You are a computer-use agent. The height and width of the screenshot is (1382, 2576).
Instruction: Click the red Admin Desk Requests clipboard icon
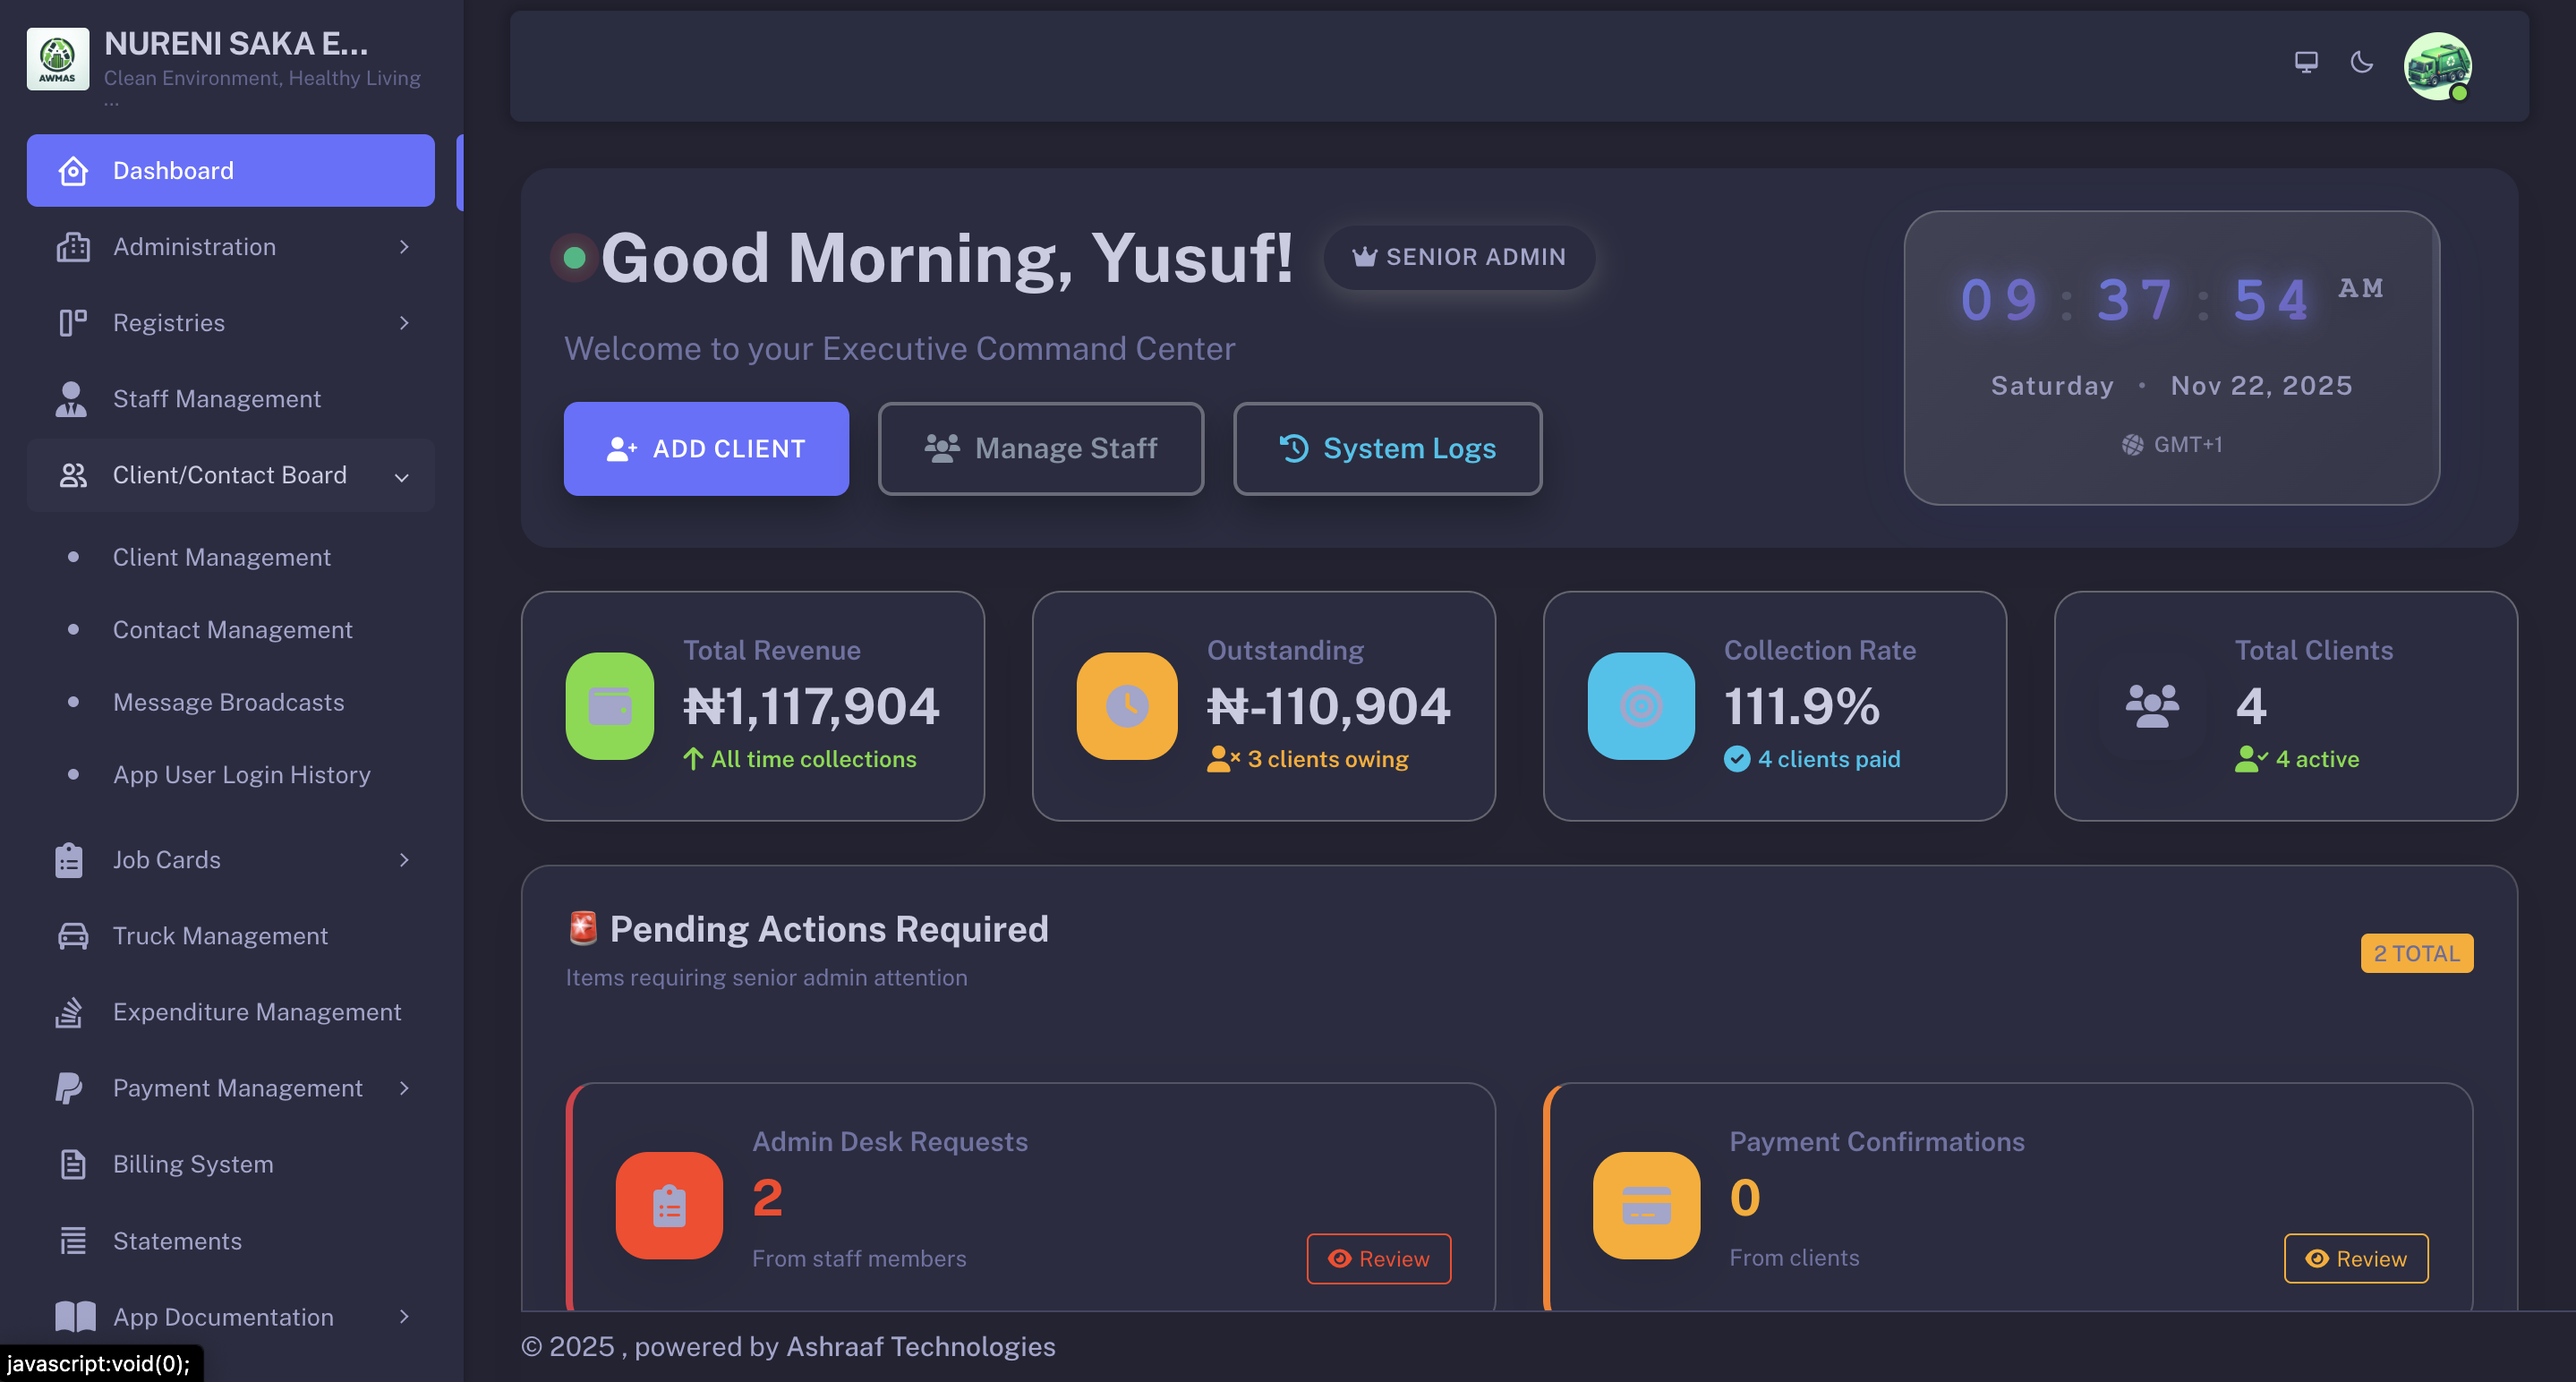(x=669, y=1205)
